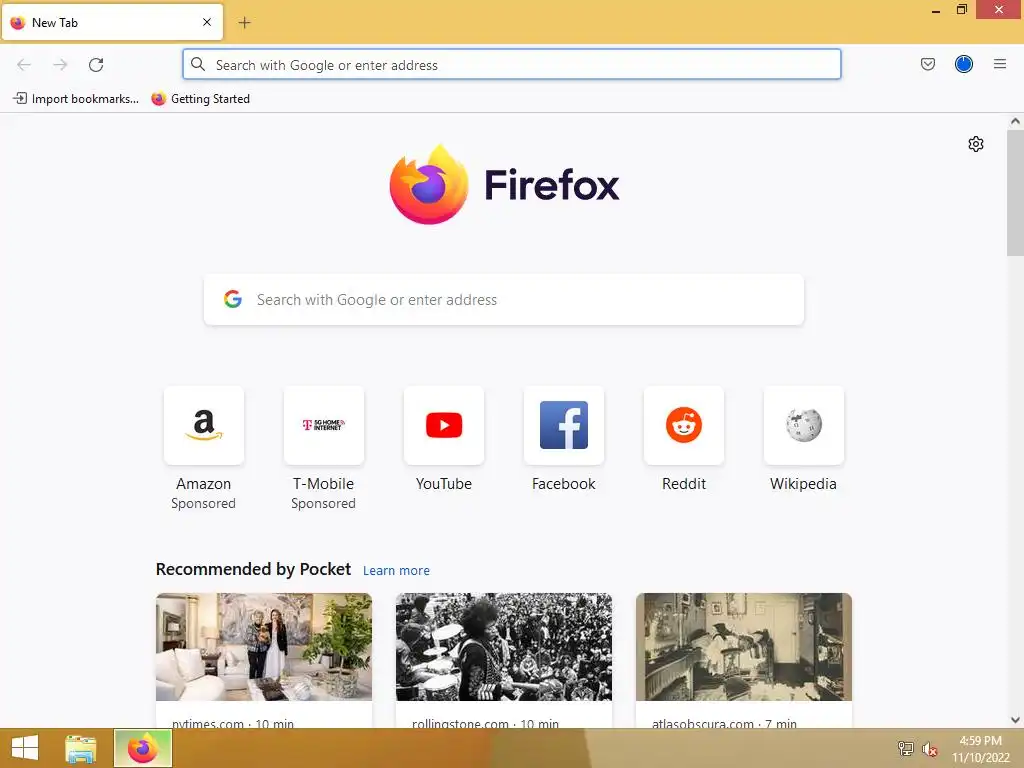Open the hamburger application menu
The width and height of the screenshot is (1024, 768).
[x=999, y=64]
